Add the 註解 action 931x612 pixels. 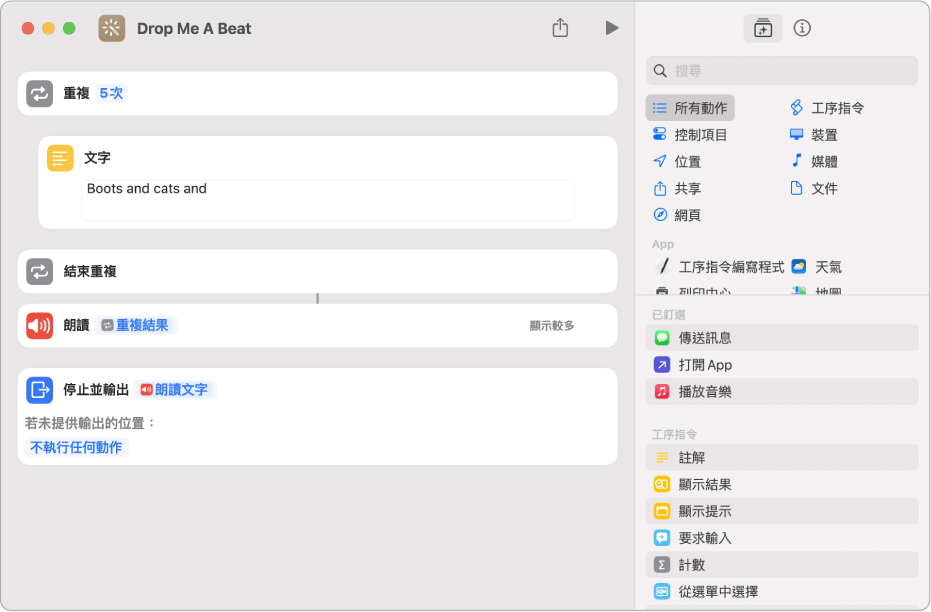pos(782,458)
